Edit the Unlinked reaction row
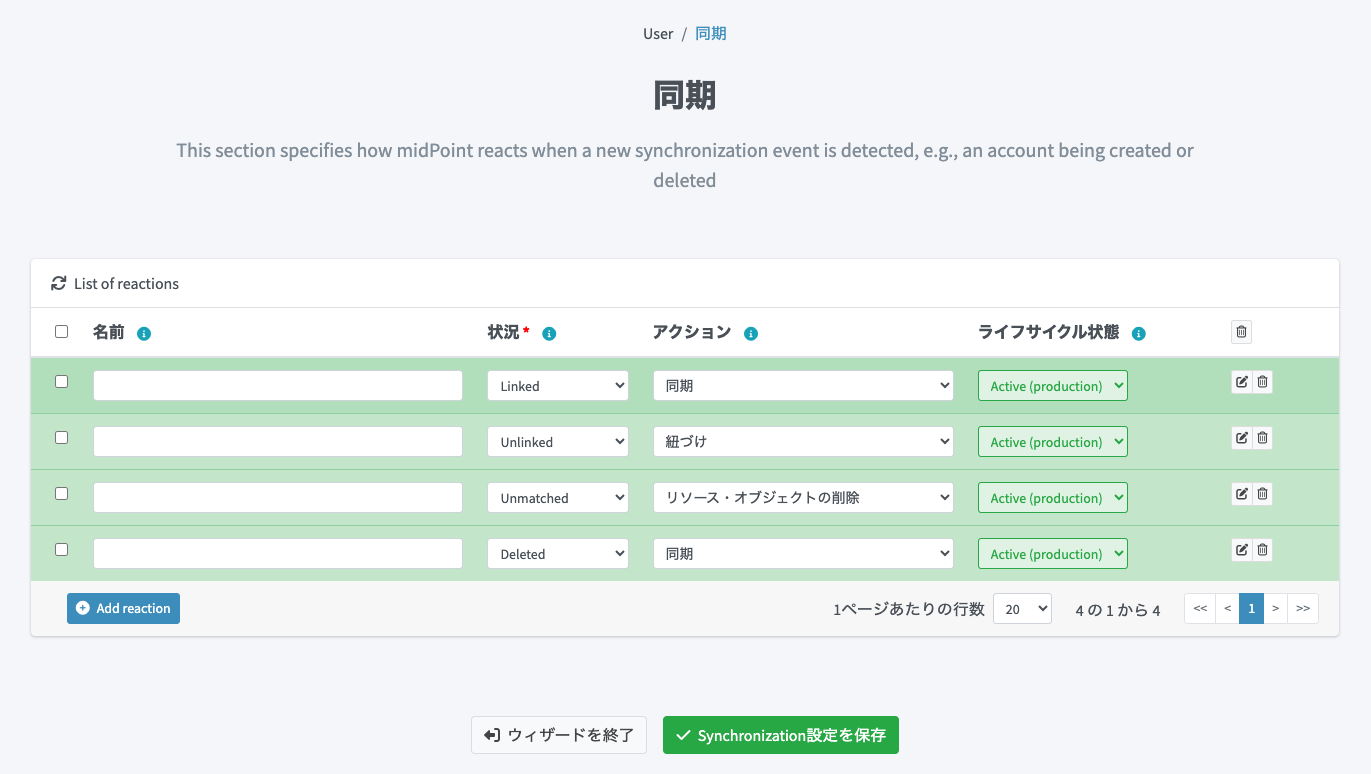The height and width of the screenshot is (774, 1371). [x=1241, y=438]
